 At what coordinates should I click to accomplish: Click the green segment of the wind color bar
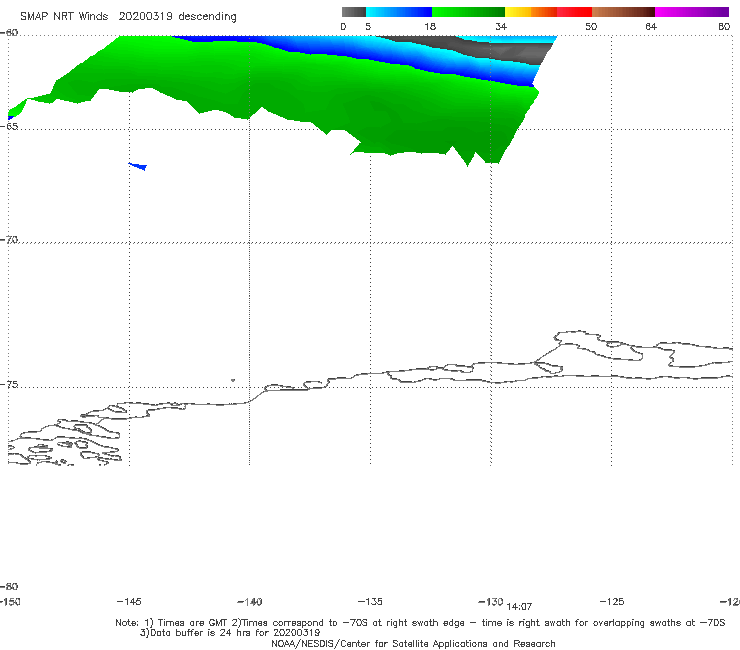(x=468, y=12)
